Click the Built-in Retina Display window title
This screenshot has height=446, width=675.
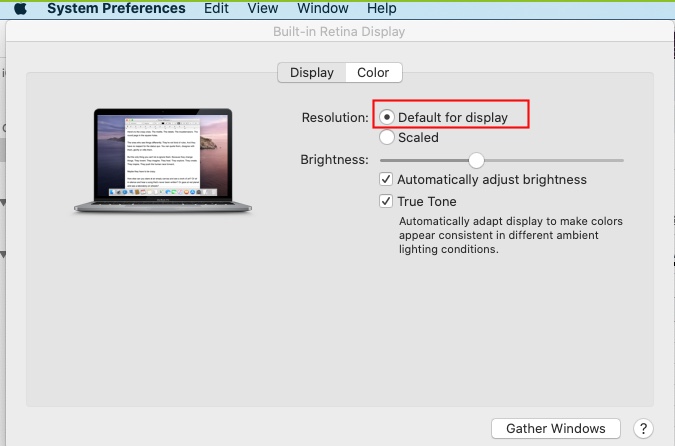339,31
